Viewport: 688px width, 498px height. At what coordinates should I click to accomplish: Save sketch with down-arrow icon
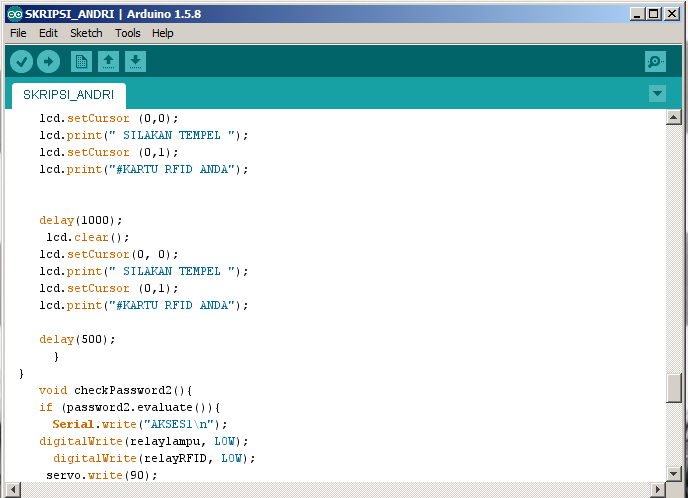136,61
